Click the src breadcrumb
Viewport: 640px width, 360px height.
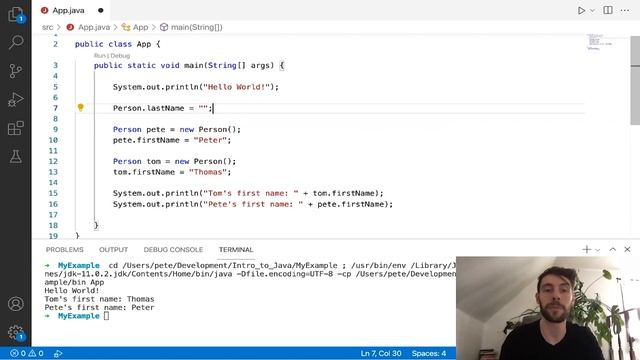[x=47, y=27]
